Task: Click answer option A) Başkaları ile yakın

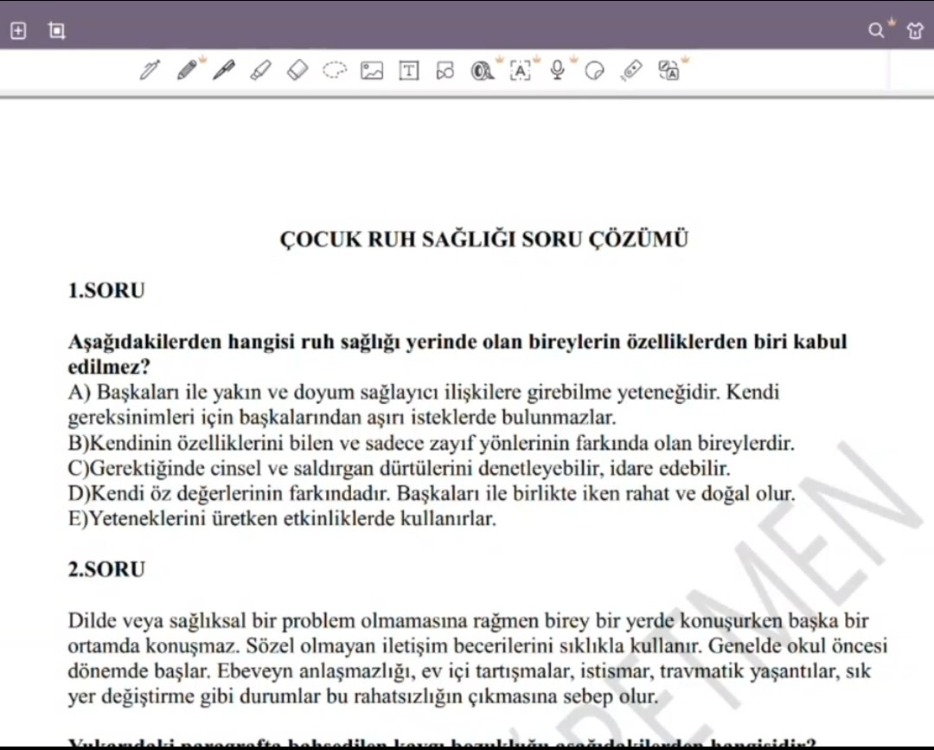Action: (424, 404)
